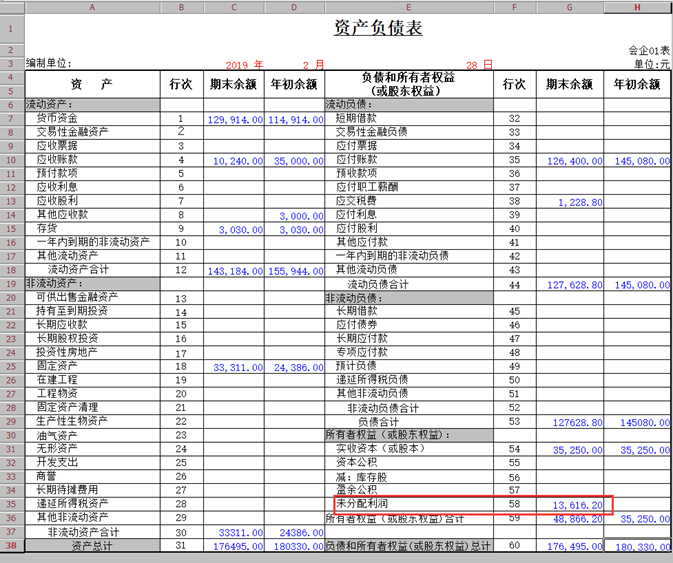Select line number cell 58
Screen dimensions: 673x563
(514, 503)
